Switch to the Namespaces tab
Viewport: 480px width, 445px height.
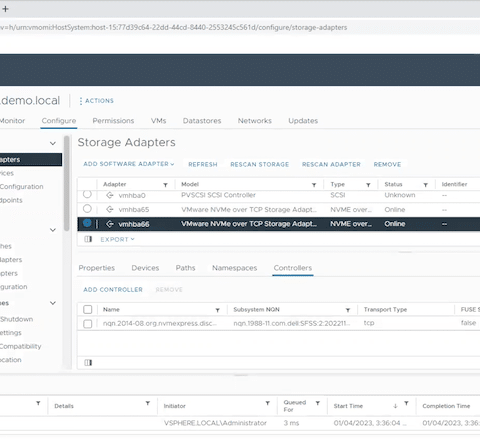pos(235,268)
